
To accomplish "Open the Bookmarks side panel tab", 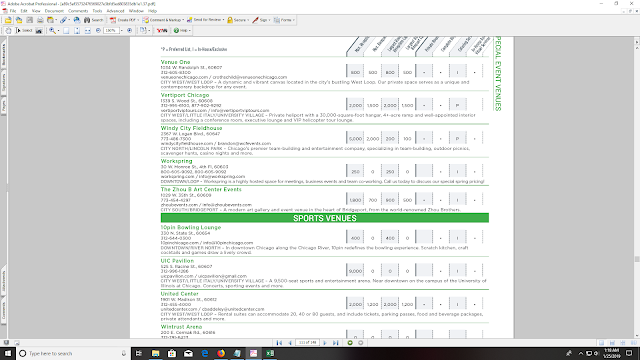I will pos(3,55).
